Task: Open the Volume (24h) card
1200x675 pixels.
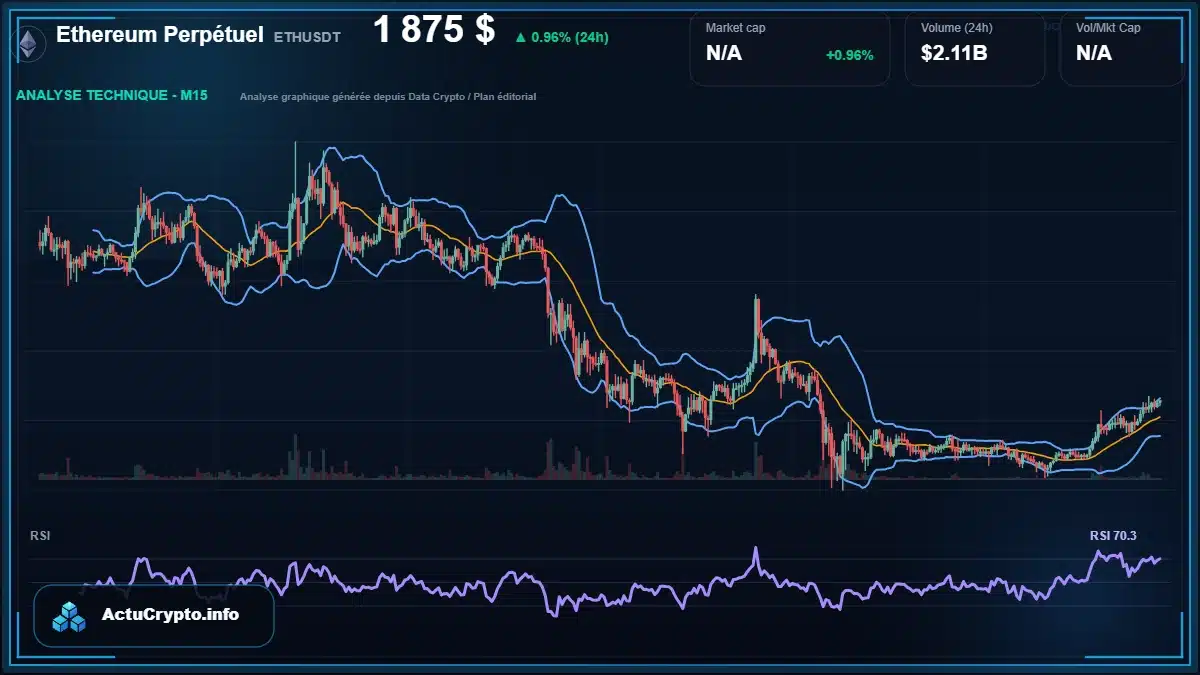Action: (x=974, y=49)
